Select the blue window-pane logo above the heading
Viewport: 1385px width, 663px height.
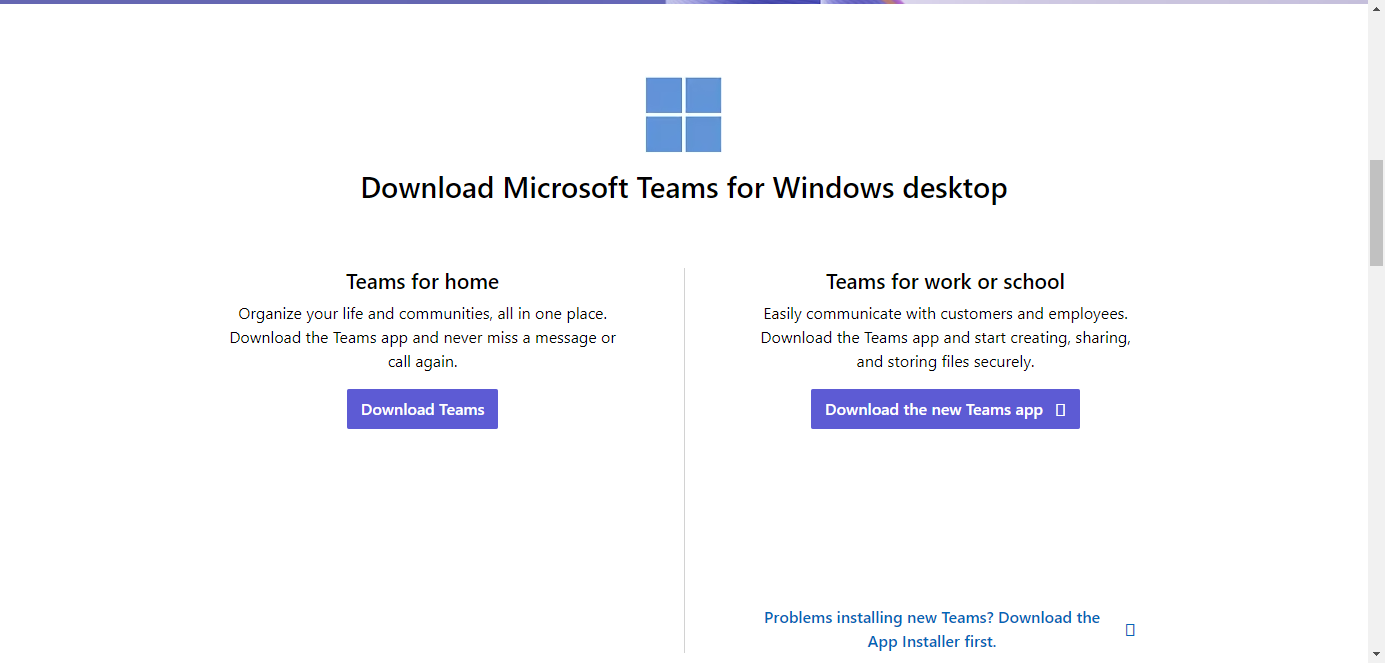683,114
